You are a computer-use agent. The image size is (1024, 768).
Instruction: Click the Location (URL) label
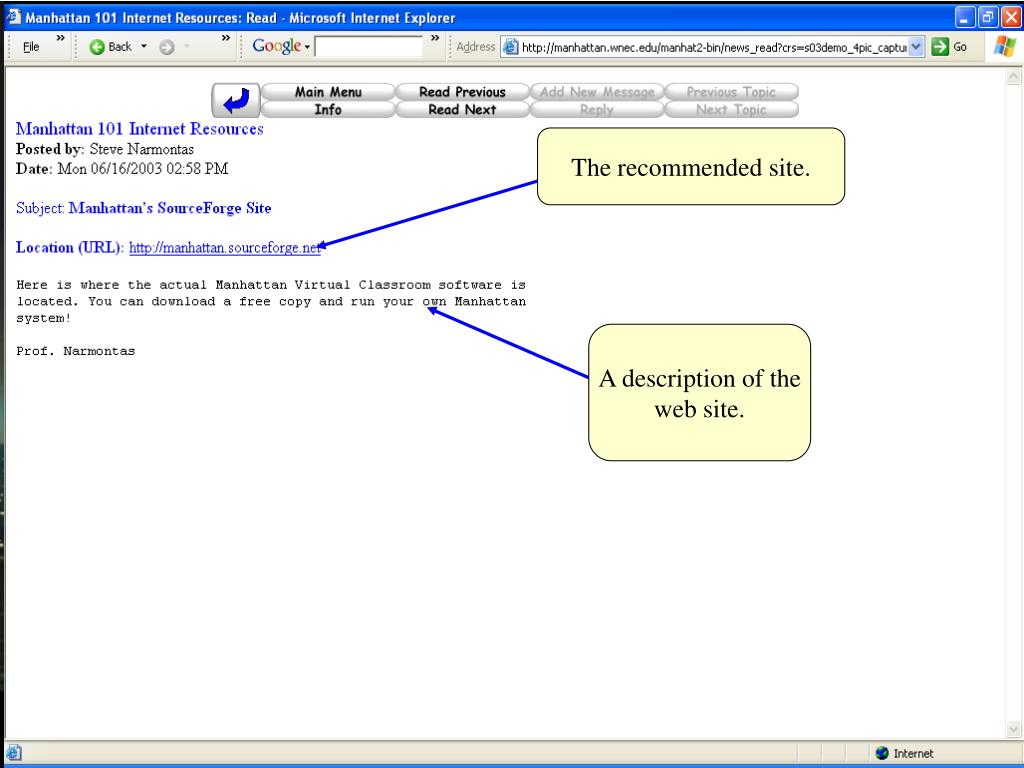[70, 248]
